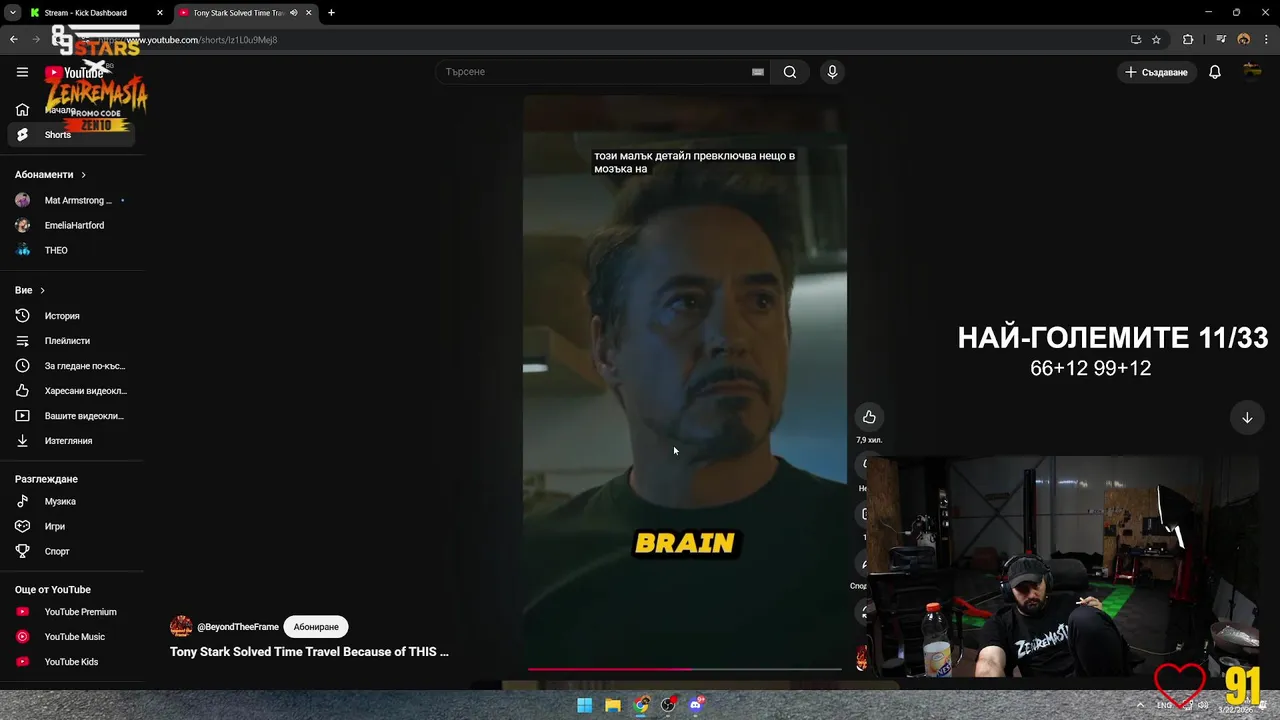
Task: Focus the Търсене search field
Action: (x=595, y=72)
